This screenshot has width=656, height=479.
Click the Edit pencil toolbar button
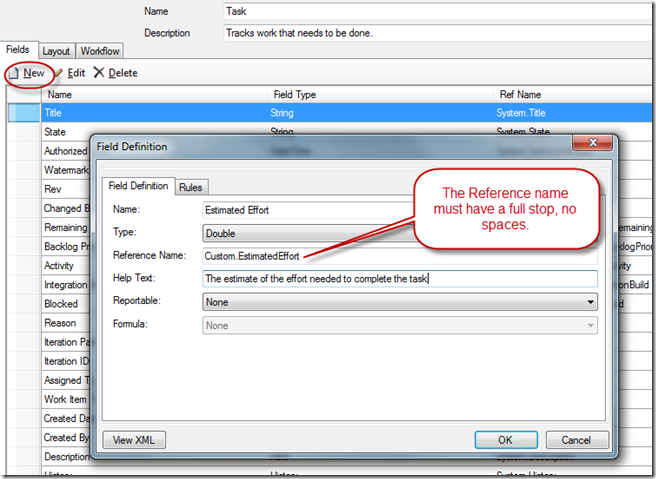pyautogui.click(x=70, y=73)
